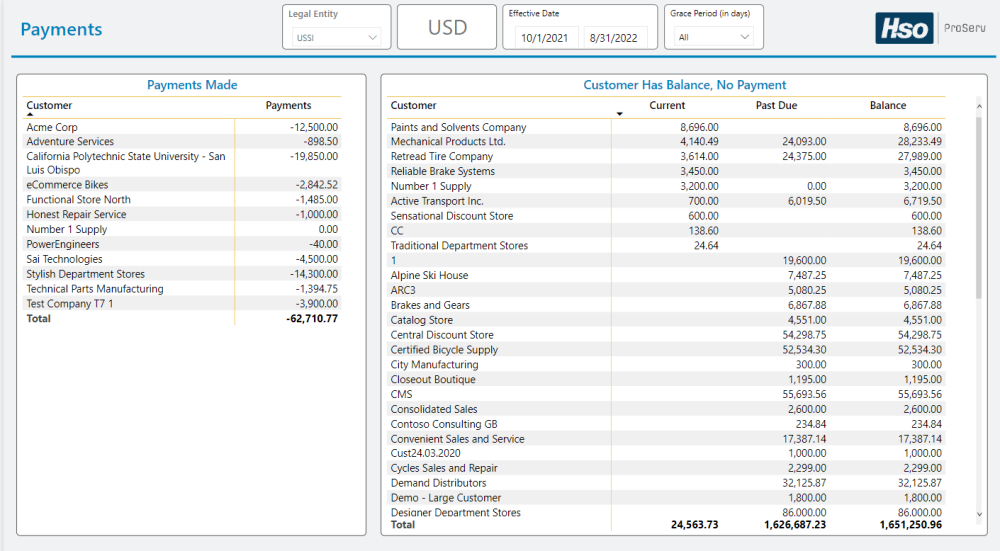1000x551 pixels.
Task: Click the descending sort arrow beside Current column
Action: (620, 114)
